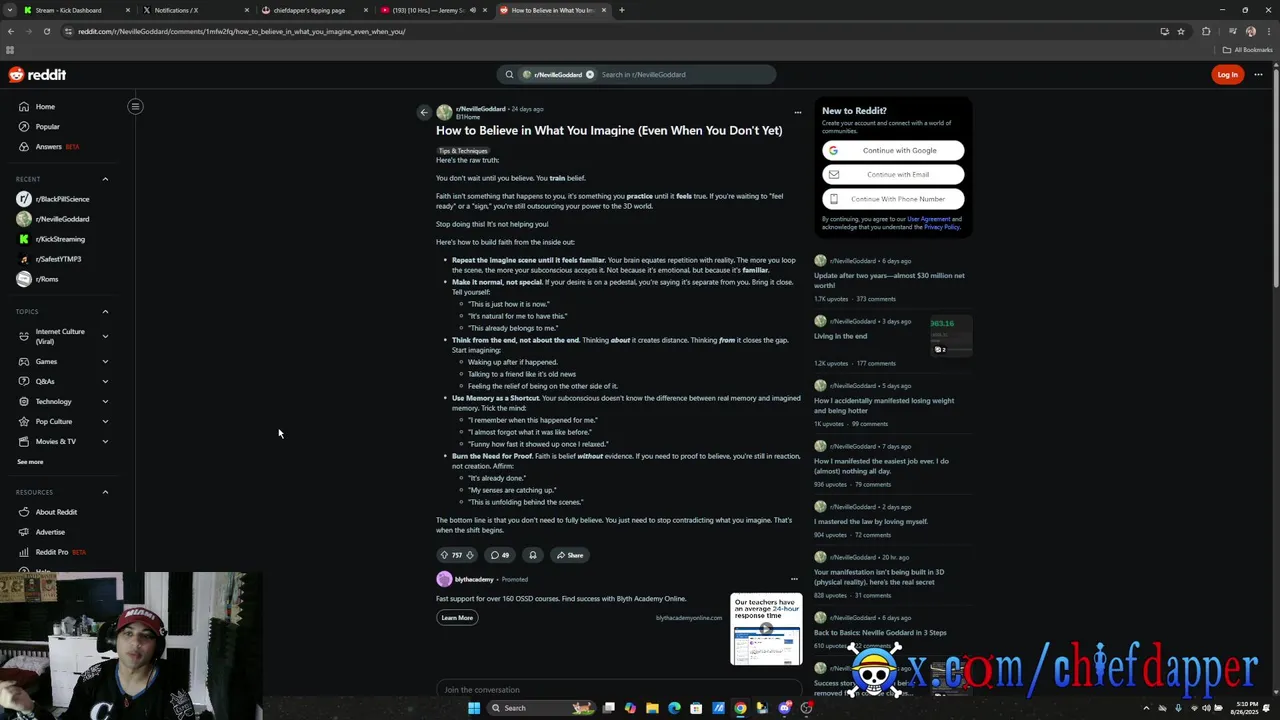Click the award icon under the post
This screenshot has width=1280, height=720.
(x=532, y=555)
